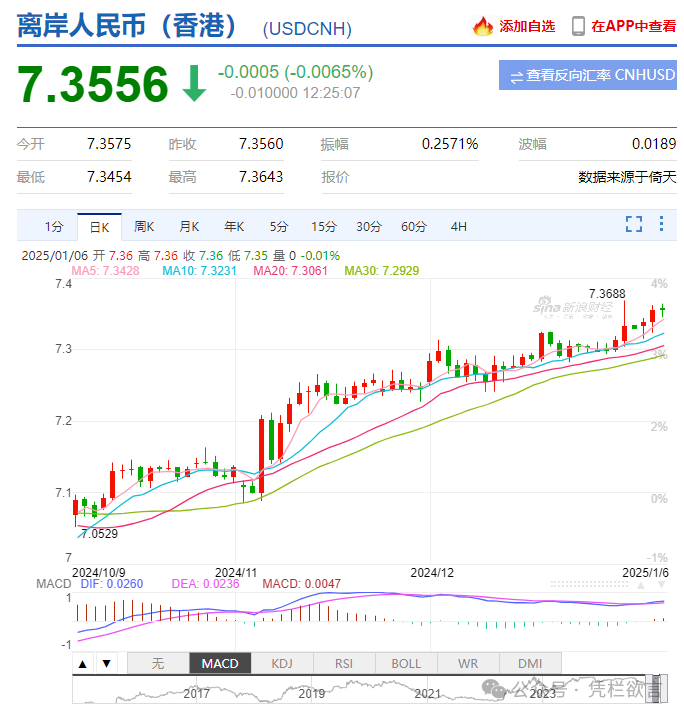The width and height of the screenshot is (684, 716).
Task: Click 查看反向汇率 CNHUSD button
Action: [588, 75]
